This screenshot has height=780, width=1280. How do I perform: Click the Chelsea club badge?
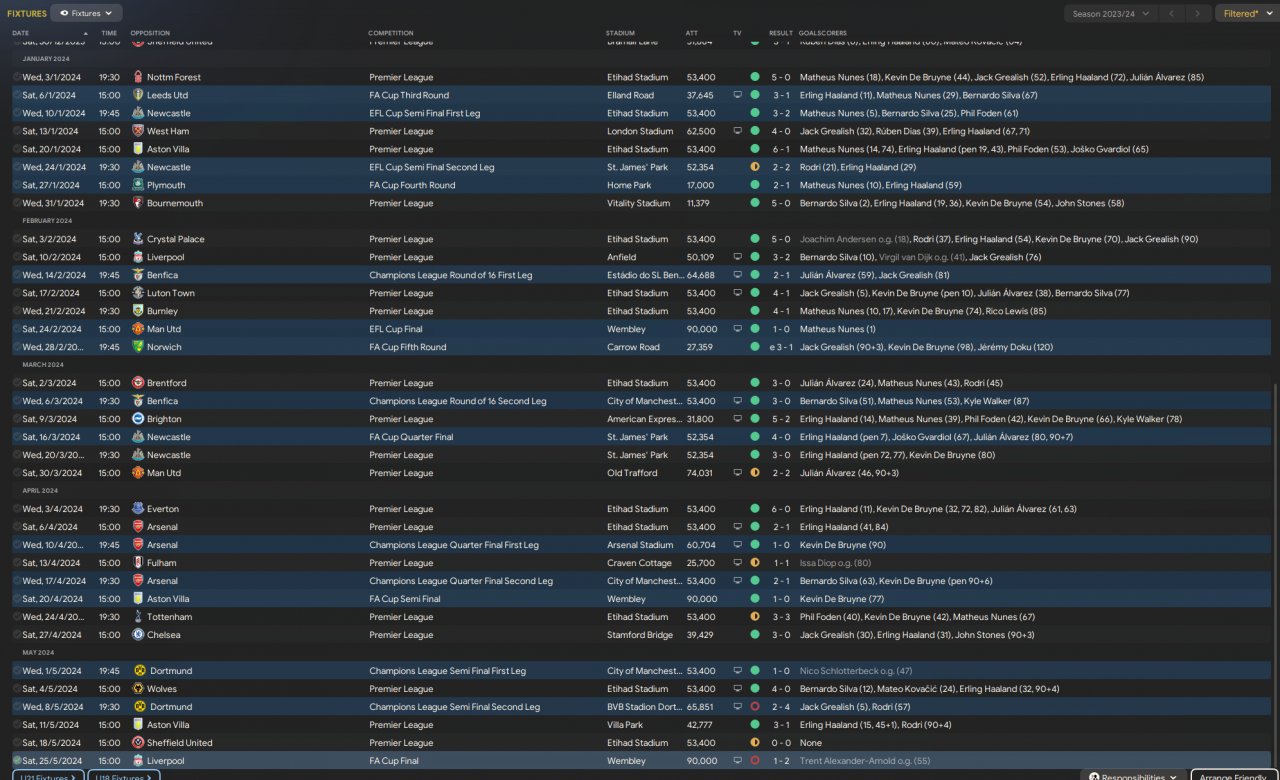coord(138,635)
